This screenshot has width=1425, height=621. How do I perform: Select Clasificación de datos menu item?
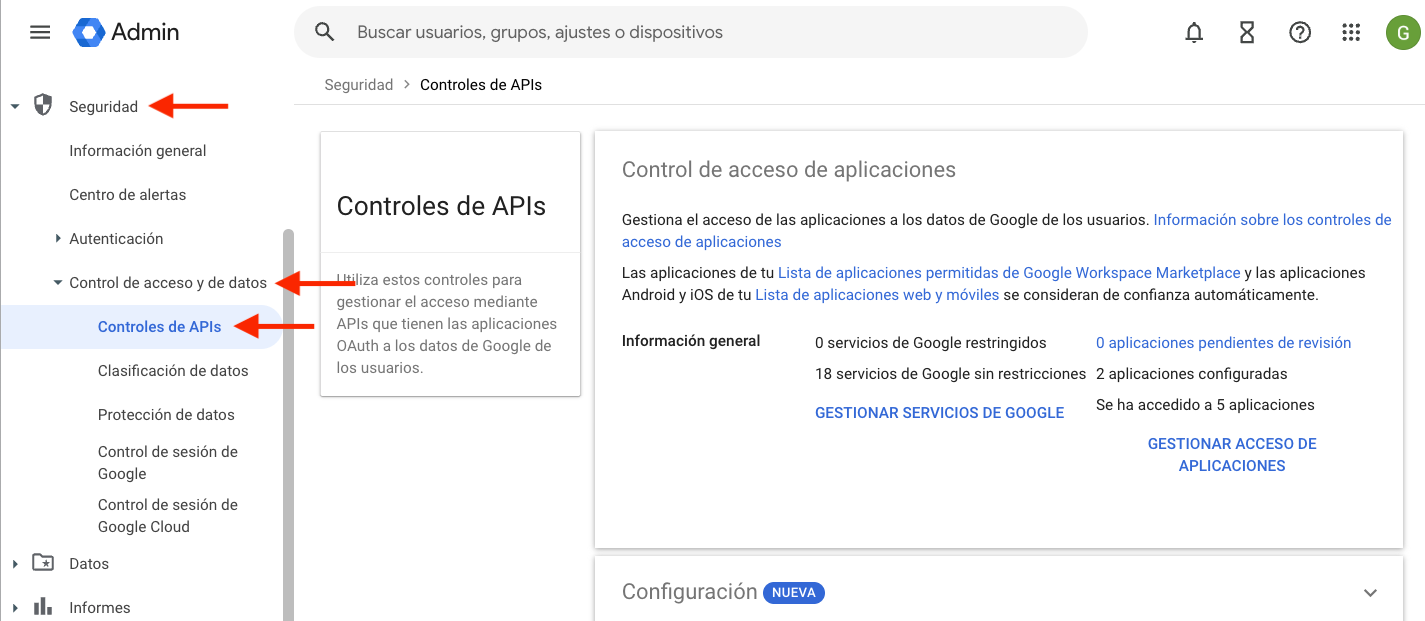(173, 371)
